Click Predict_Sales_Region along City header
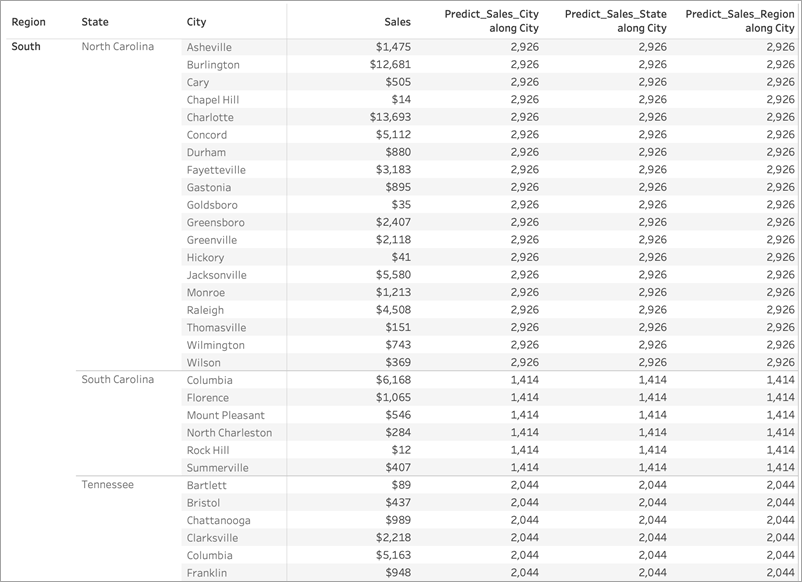 (x=740, y=21)
